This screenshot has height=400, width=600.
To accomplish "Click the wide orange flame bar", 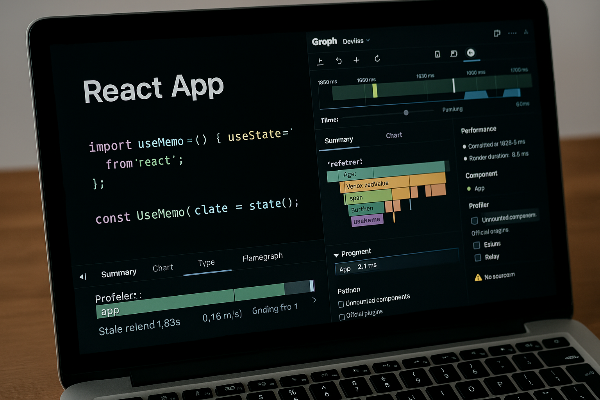I will click(x=393, y=182).
